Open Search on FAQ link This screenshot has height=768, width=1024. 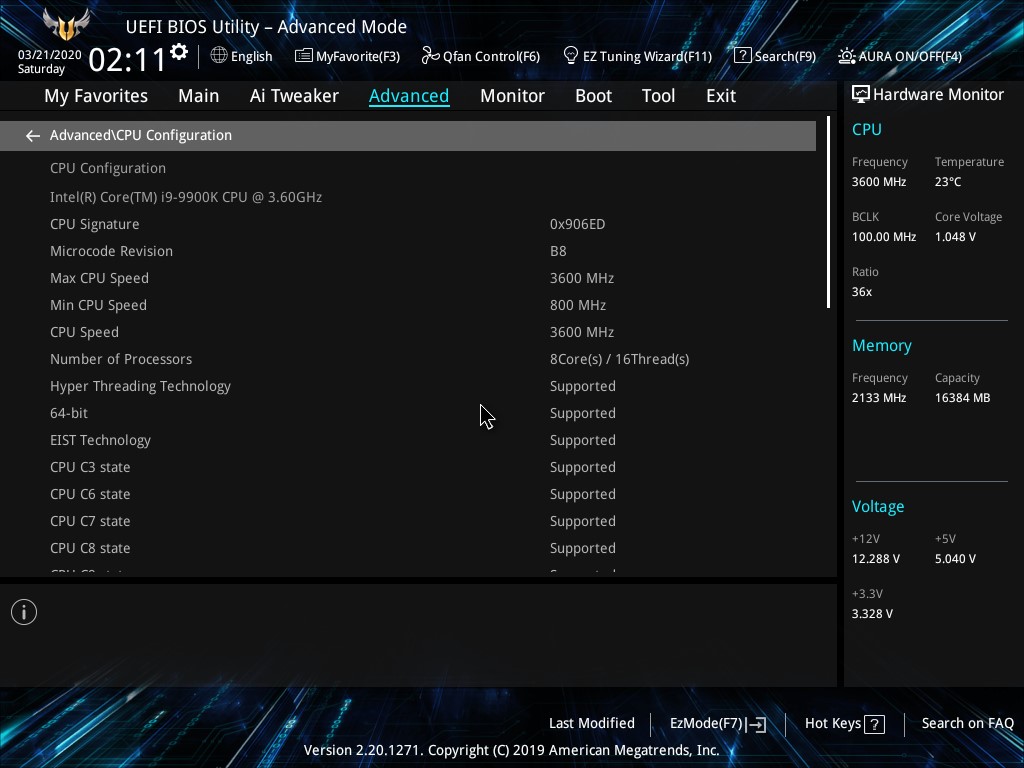pos(967,723)
